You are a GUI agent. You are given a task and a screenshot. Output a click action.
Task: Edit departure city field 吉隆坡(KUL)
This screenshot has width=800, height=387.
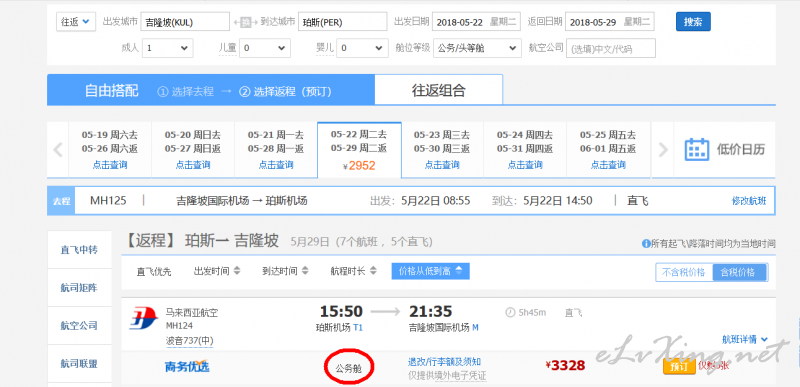[x=185, y=22]
